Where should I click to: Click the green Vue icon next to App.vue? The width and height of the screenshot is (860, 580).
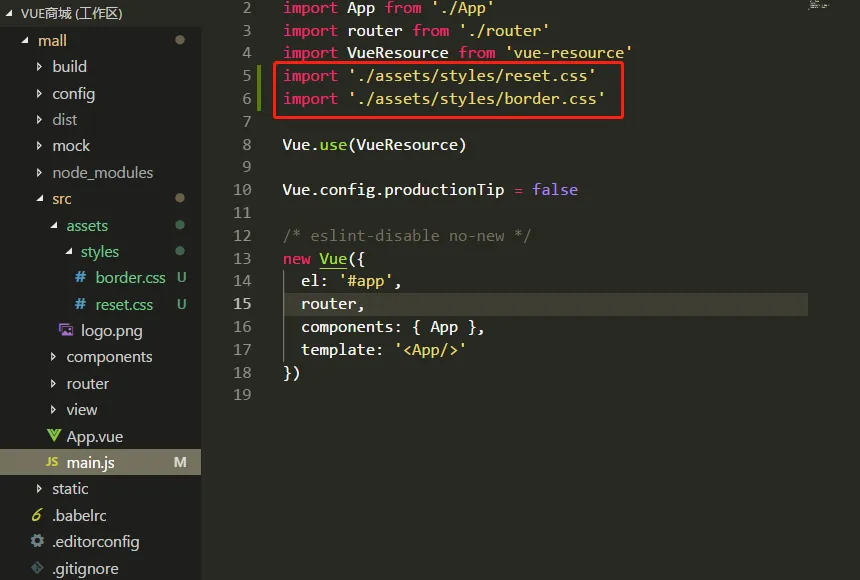pyautogui.click(x=53, y=436)
